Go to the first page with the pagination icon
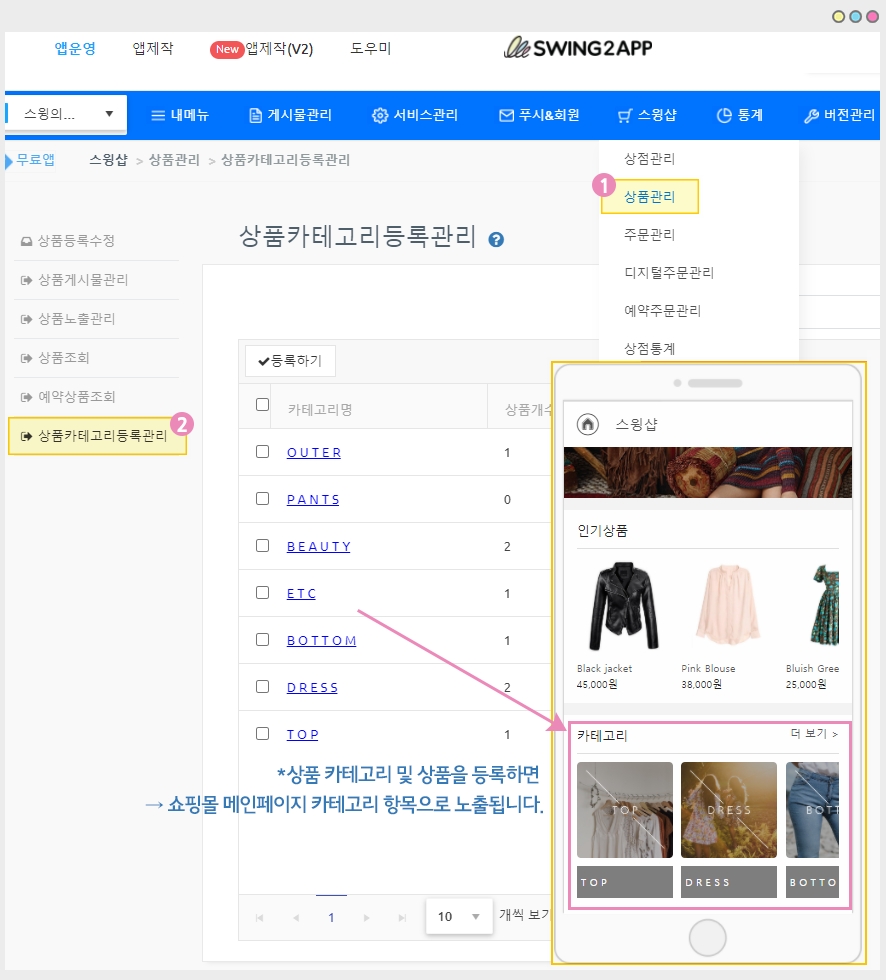886x980 pixels. (259, 918)
